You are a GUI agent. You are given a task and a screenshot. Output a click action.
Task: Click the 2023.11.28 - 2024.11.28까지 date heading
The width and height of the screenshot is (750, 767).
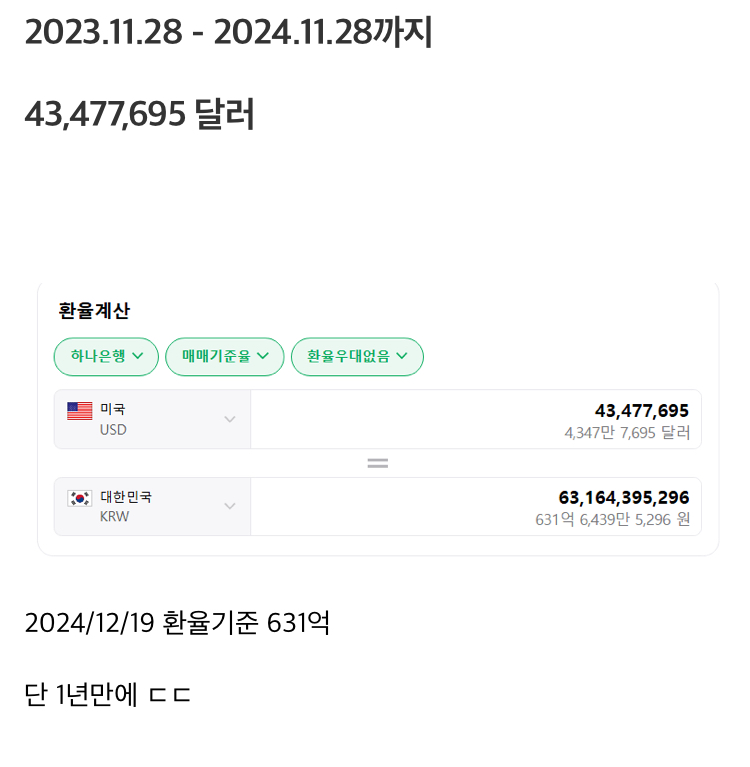click(x=228, y=33)
